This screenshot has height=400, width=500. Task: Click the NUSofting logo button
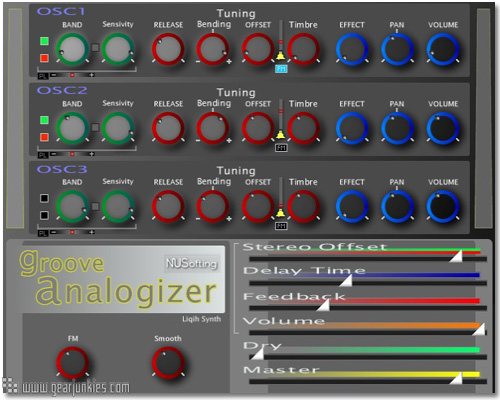pos(192,264)
